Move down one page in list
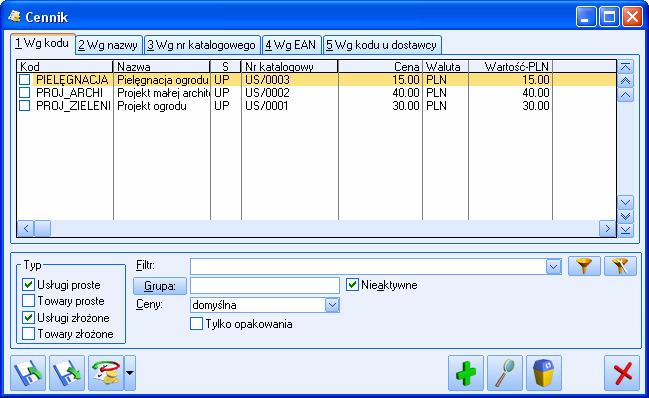Viewport: 649px width, 398px height. tap(625, 216)
